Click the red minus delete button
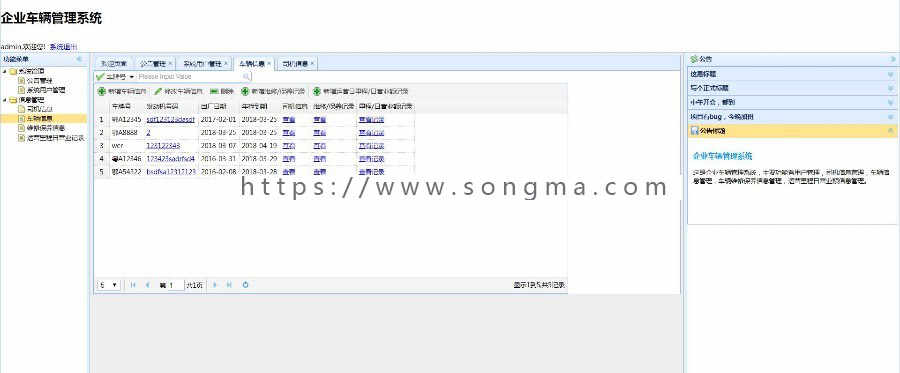This screenshot has width=900, height=373. pos(222,91)
